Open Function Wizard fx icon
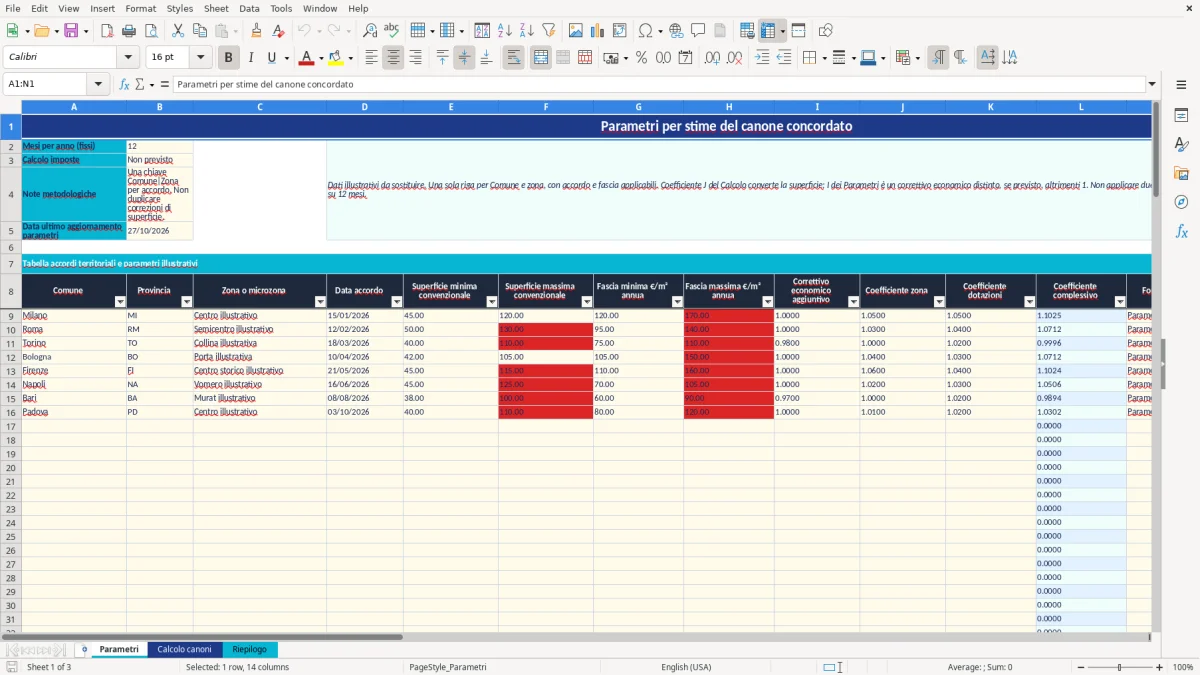Screen dimensions: 1200x675 (x=124, y=85)
